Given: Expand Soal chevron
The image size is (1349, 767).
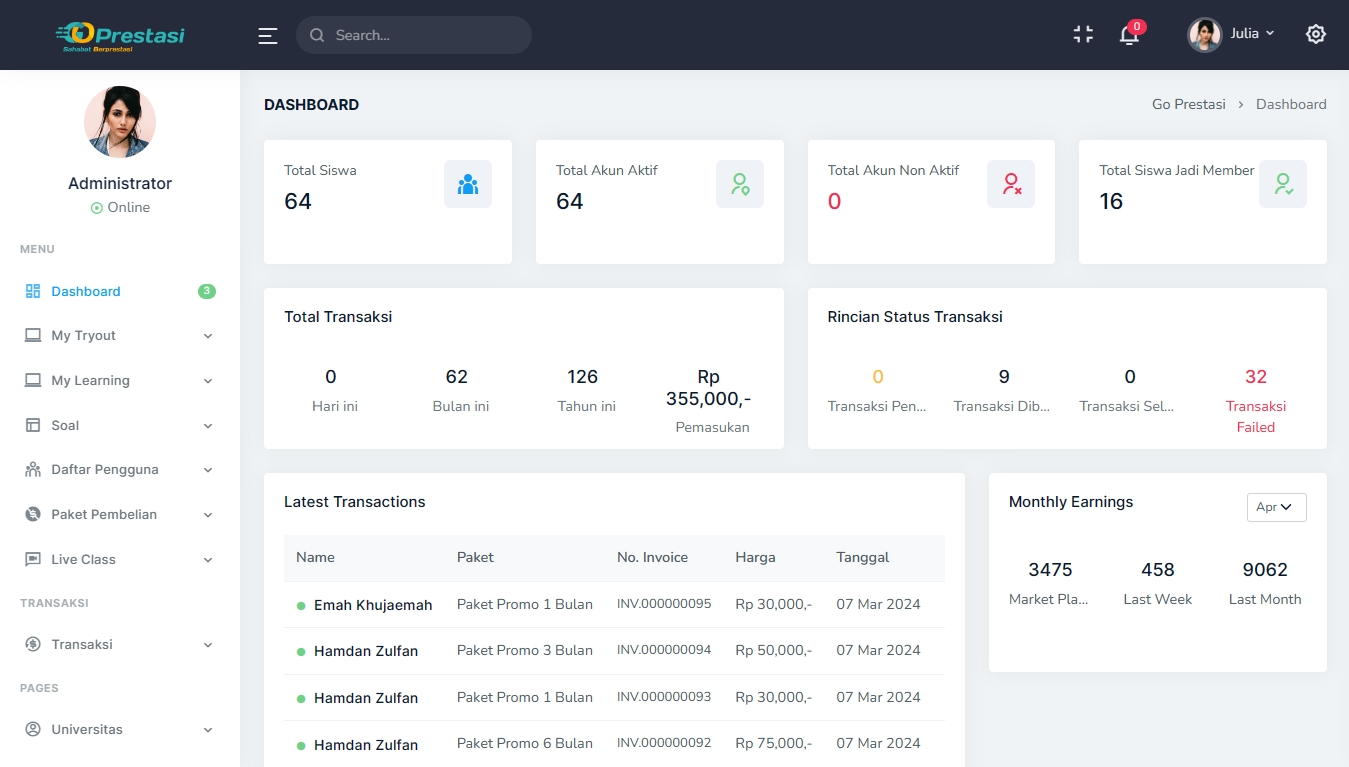Looking at the screenshot, I should (x=208, y=426).
